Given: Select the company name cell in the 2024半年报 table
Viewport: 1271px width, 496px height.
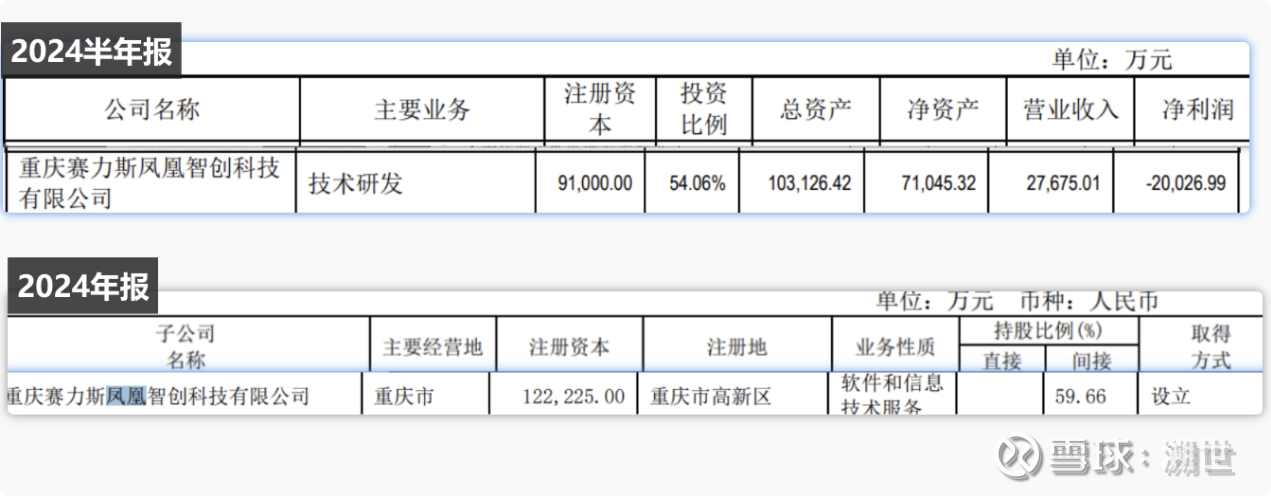Looking at the screenshot, I should tap(150, 183).
